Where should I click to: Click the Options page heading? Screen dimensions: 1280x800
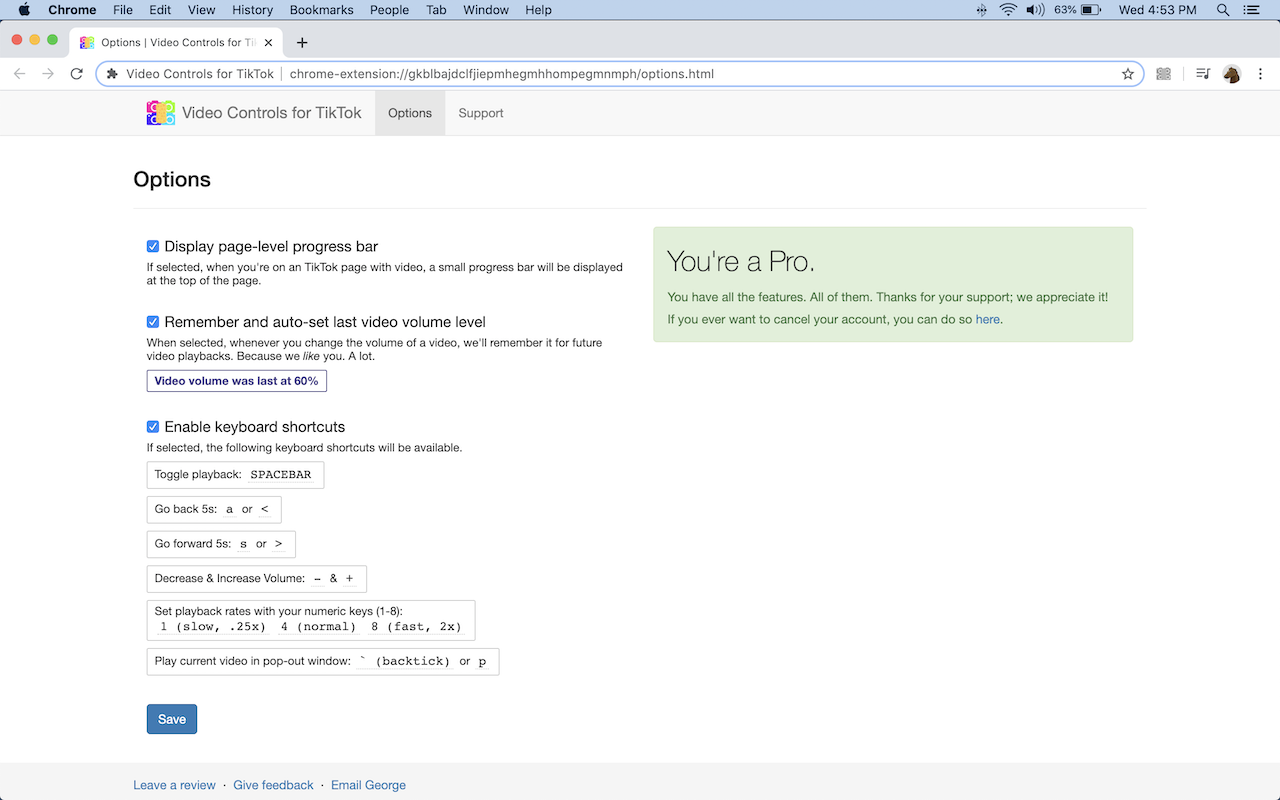[x=172, y=179]
